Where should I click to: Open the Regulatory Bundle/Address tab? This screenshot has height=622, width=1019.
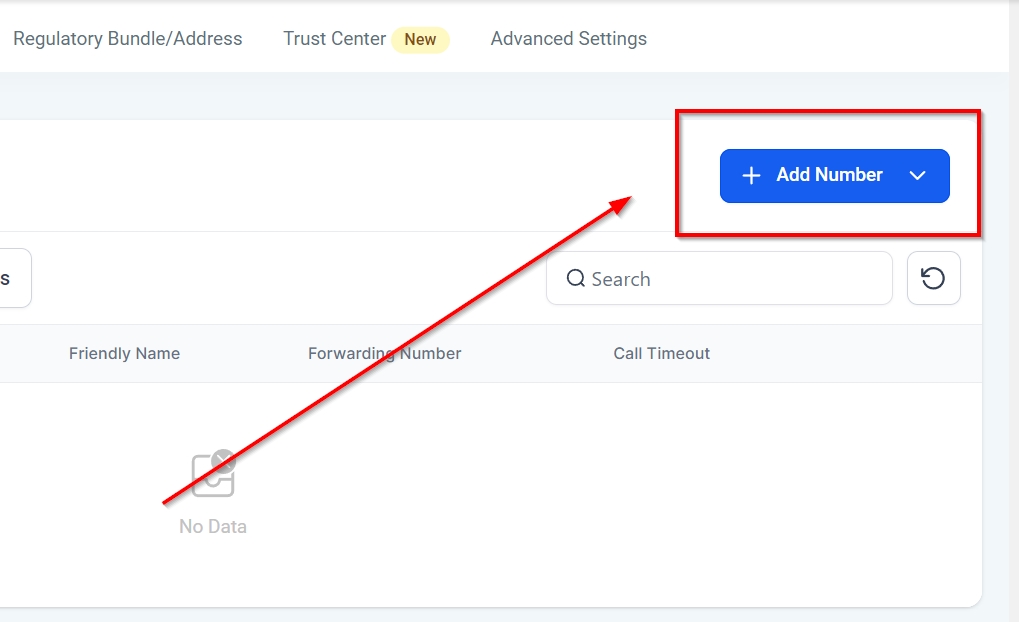(x=128, y=39)
